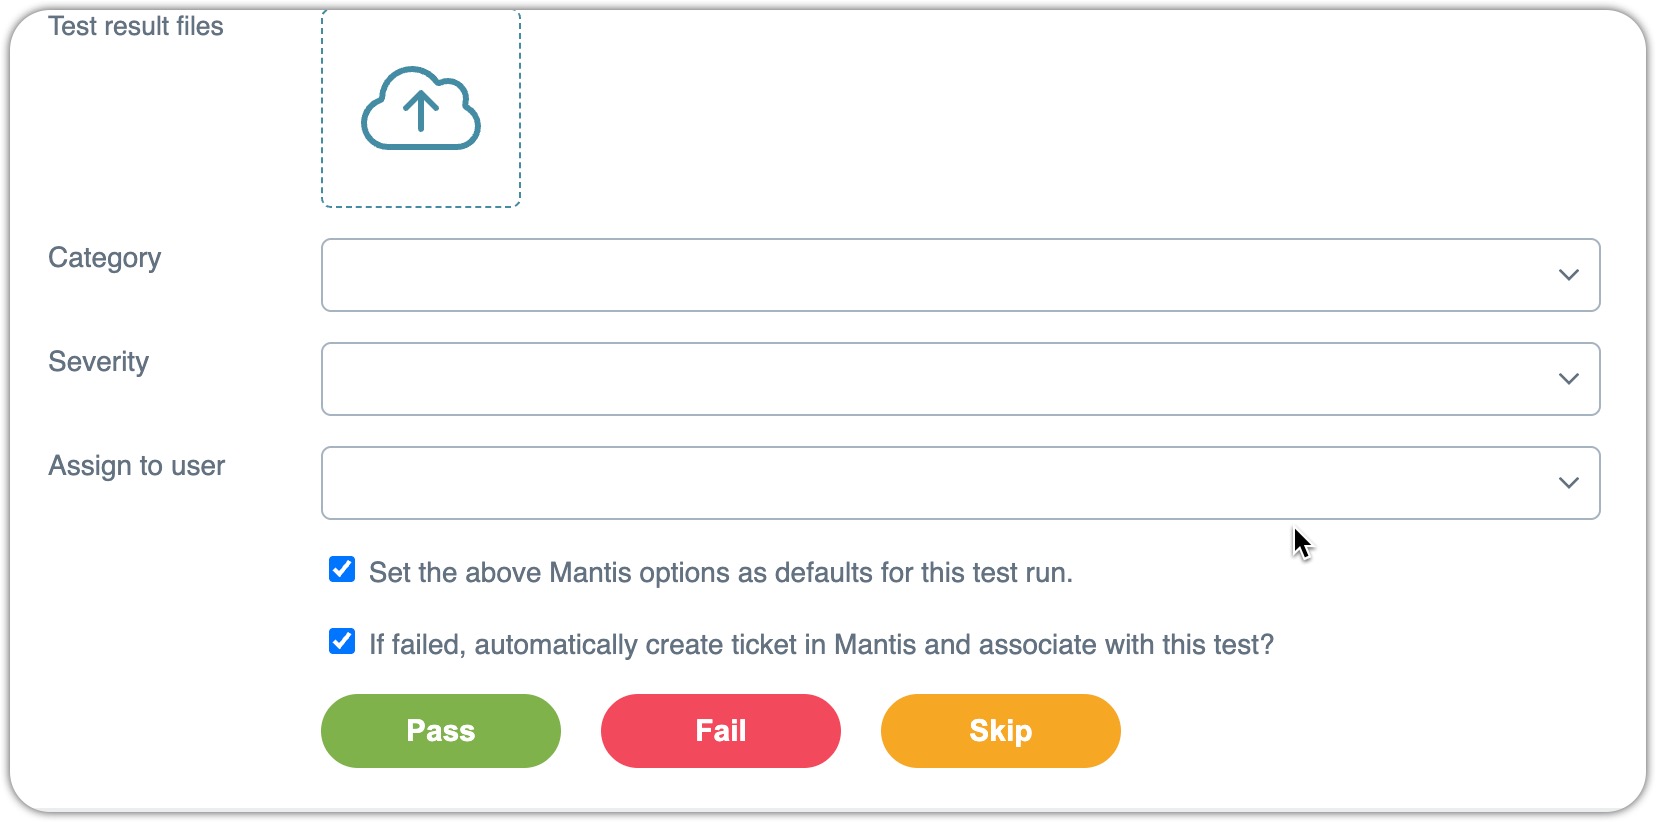The width and height of the screenshot is (1656, 822).
Task: Disable automatic Mantis ticket creation checkbox
Action: tap(342, 641)
